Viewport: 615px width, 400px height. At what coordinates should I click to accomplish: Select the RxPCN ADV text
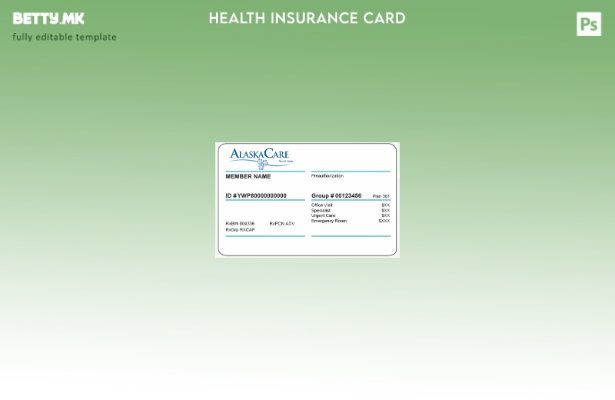[x=282, y=223]
